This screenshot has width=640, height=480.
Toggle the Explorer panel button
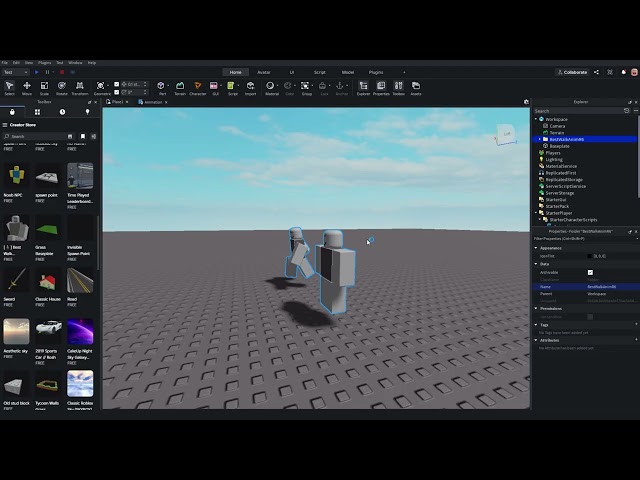(363, 88)
